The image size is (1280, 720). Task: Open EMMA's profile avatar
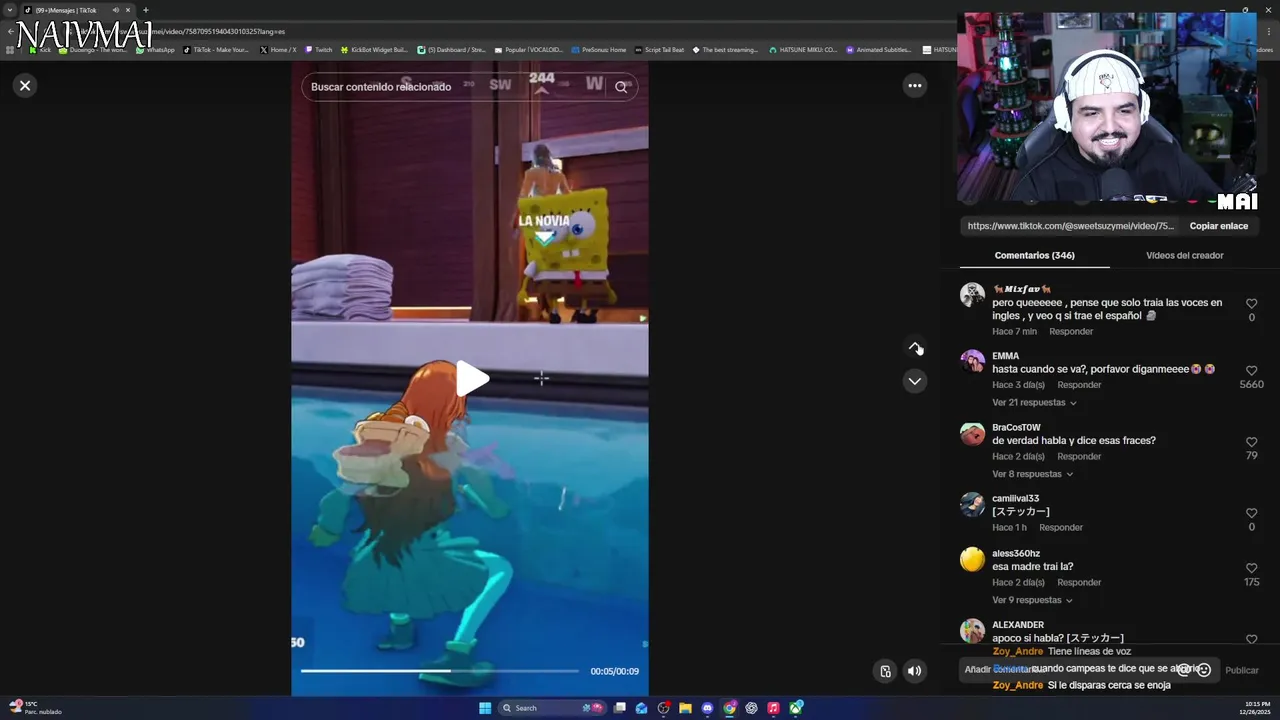point(972,362)
